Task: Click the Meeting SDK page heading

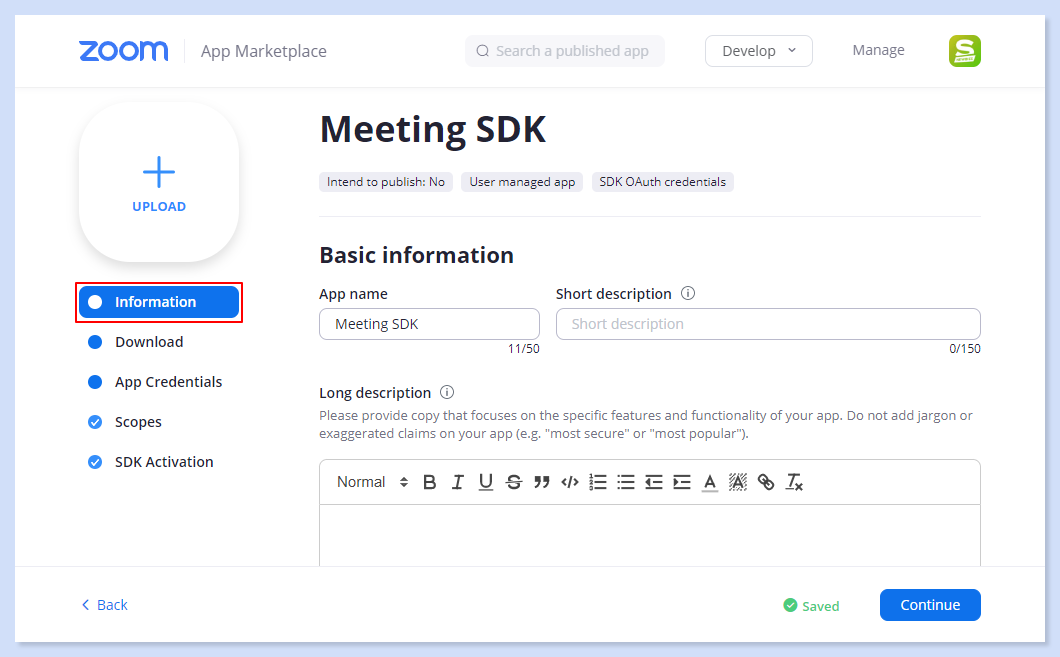Action: [x=433, y=129]
